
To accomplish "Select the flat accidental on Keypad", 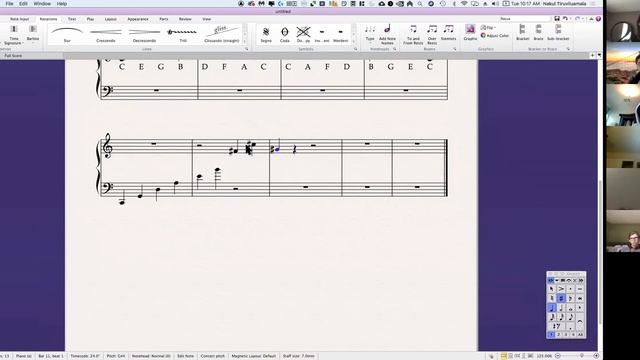I will click(571, 298).
